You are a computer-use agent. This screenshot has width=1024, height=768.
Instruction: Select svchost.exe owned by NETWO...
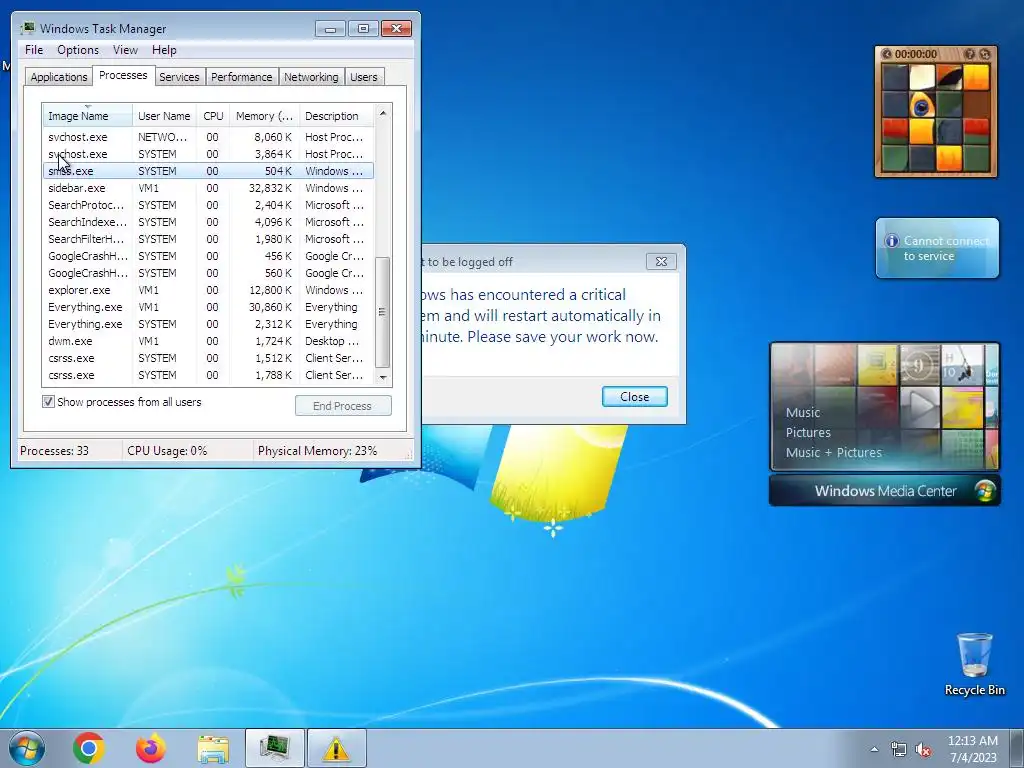coord(208,137)
